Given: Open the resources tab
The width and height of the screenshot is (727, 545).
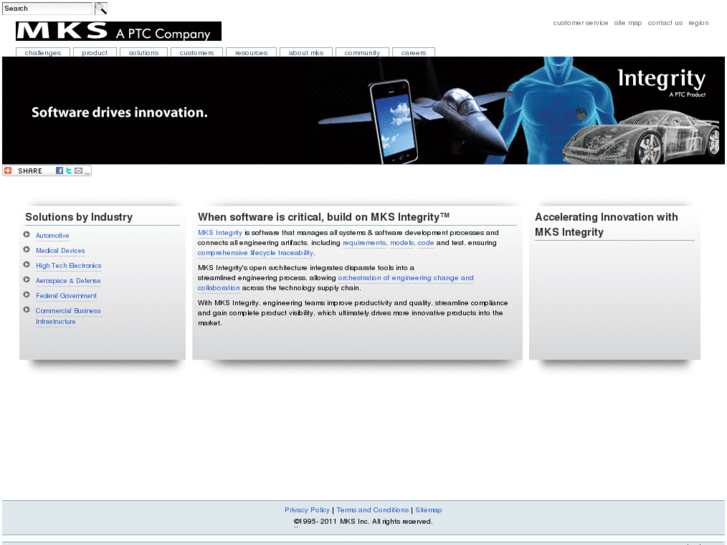Looking at the screenshot, I should coord(251,52).
